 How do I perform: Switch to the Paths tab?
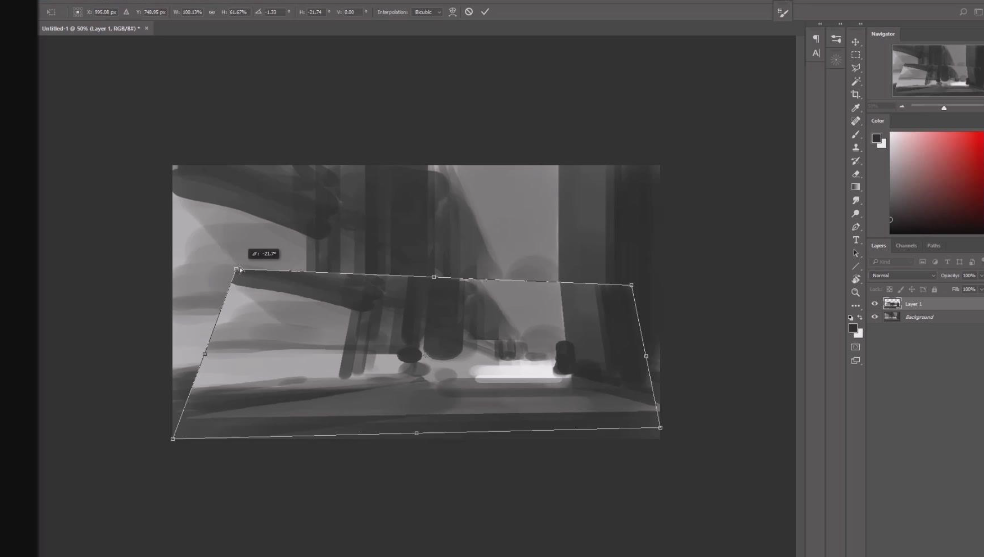(x=933, y=245)
